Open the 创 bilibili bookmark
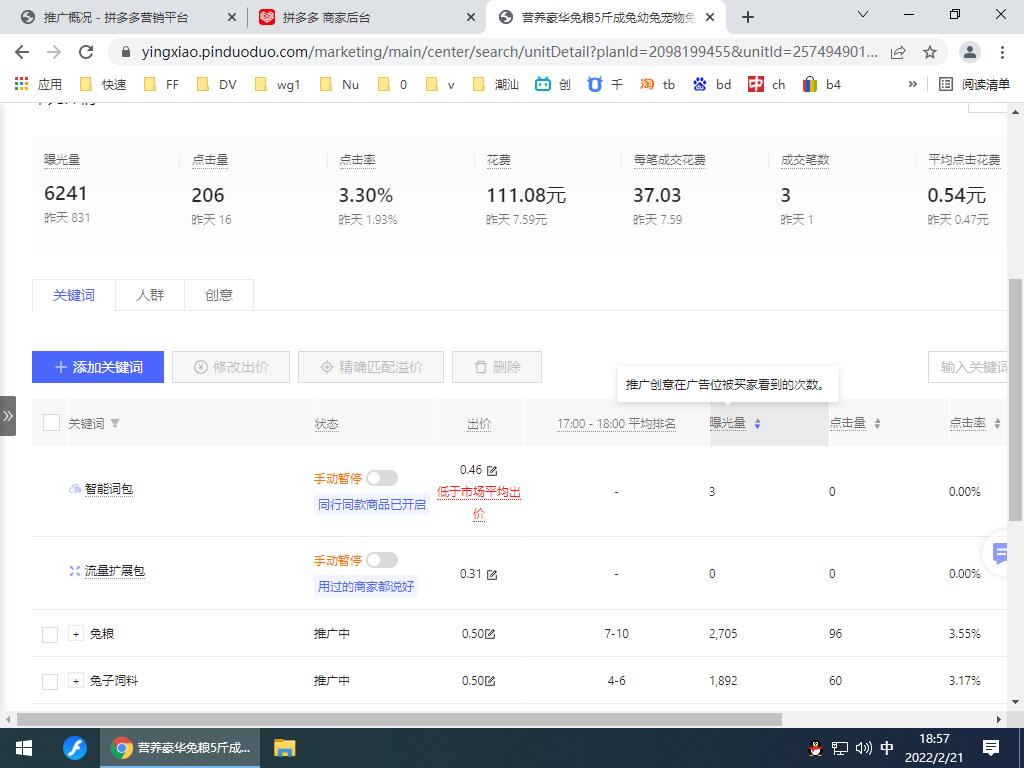This screenshot has height=768, width=1024. click(552, 84)
